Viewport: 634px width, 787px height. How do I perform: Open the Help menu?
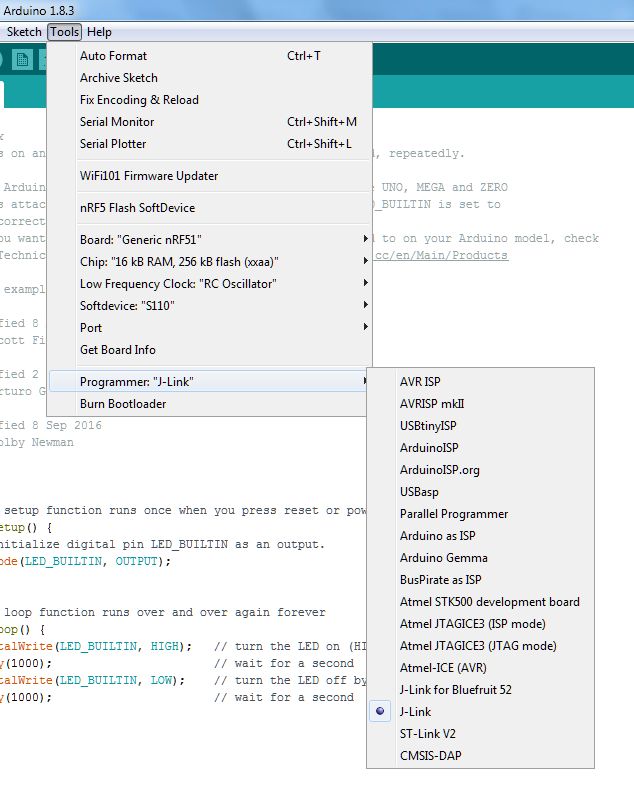pyautogui.click(x=99, y=32)
